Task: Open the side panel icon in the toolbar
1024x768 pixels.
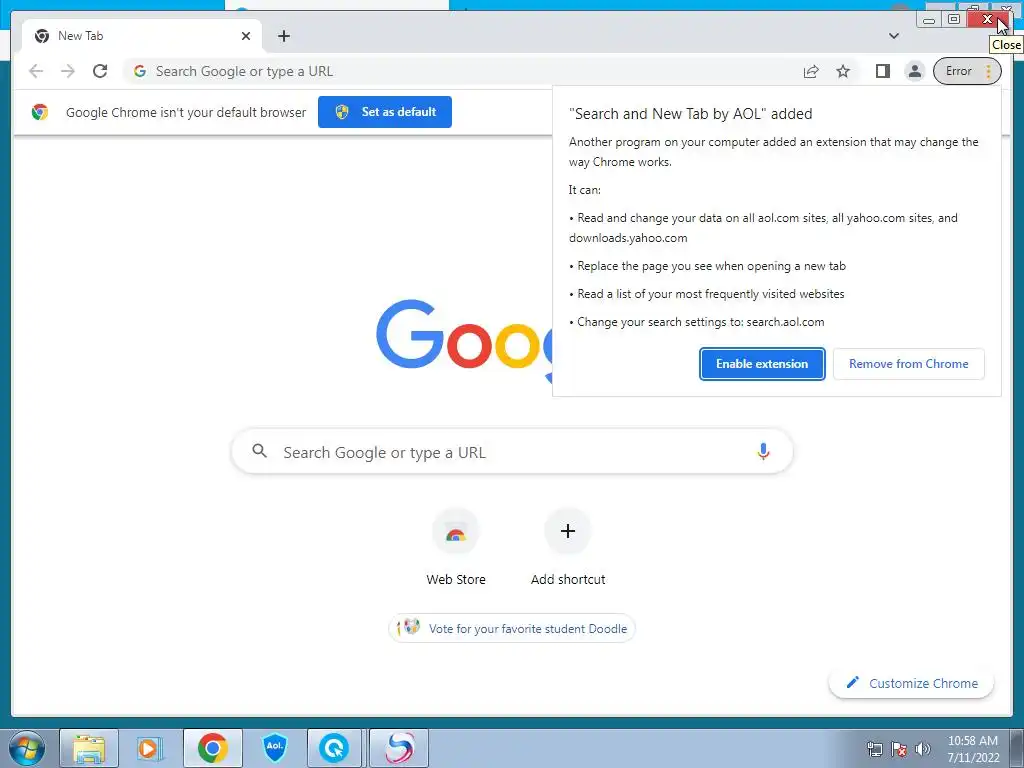Action: click(882, 71)
